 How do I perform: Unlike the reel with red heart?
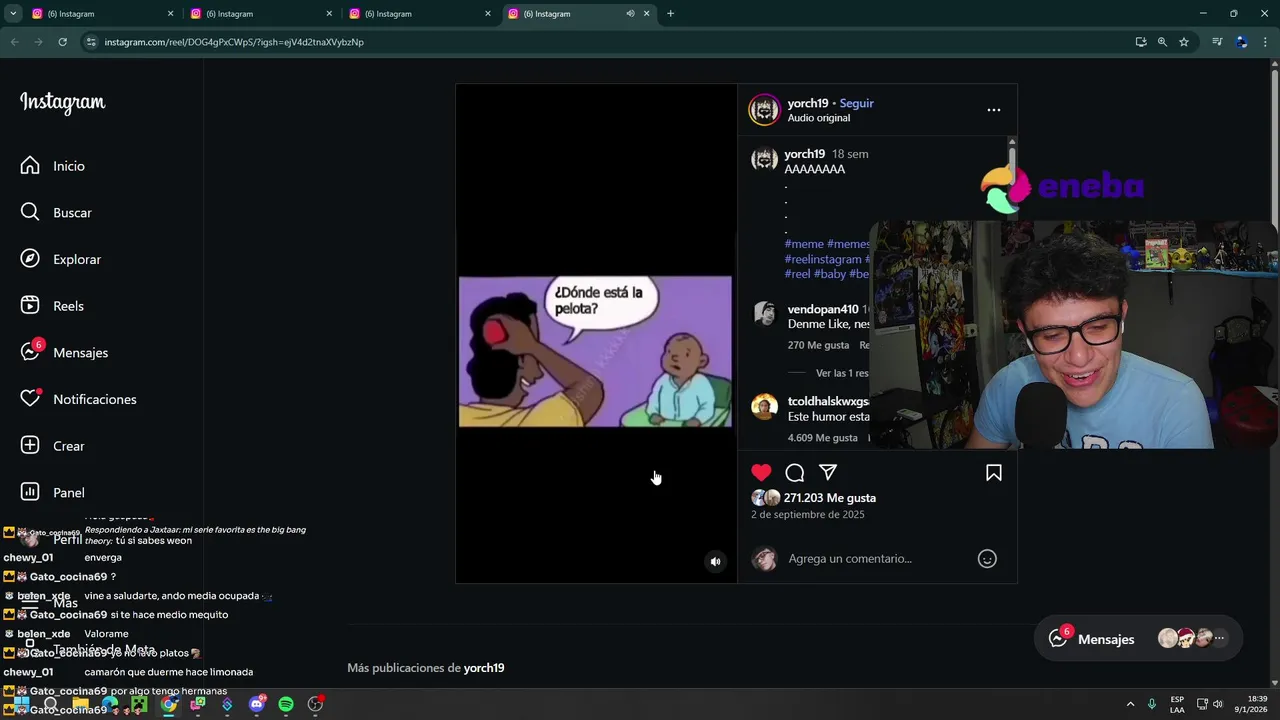point(761,472)
